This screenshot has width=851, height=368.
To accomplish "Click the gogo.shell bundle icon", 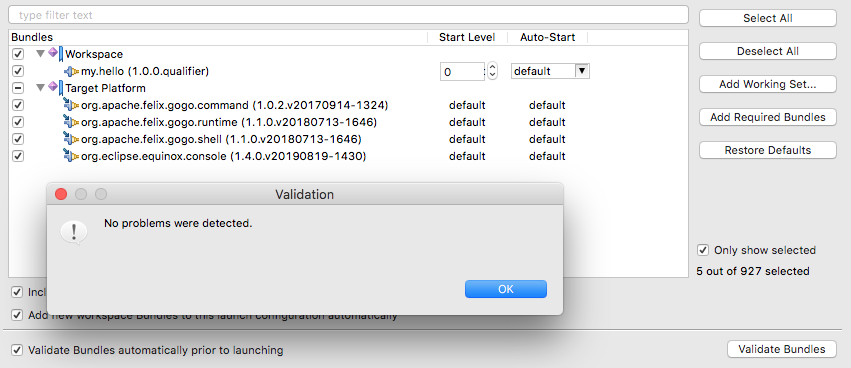I will pos(71,139).
